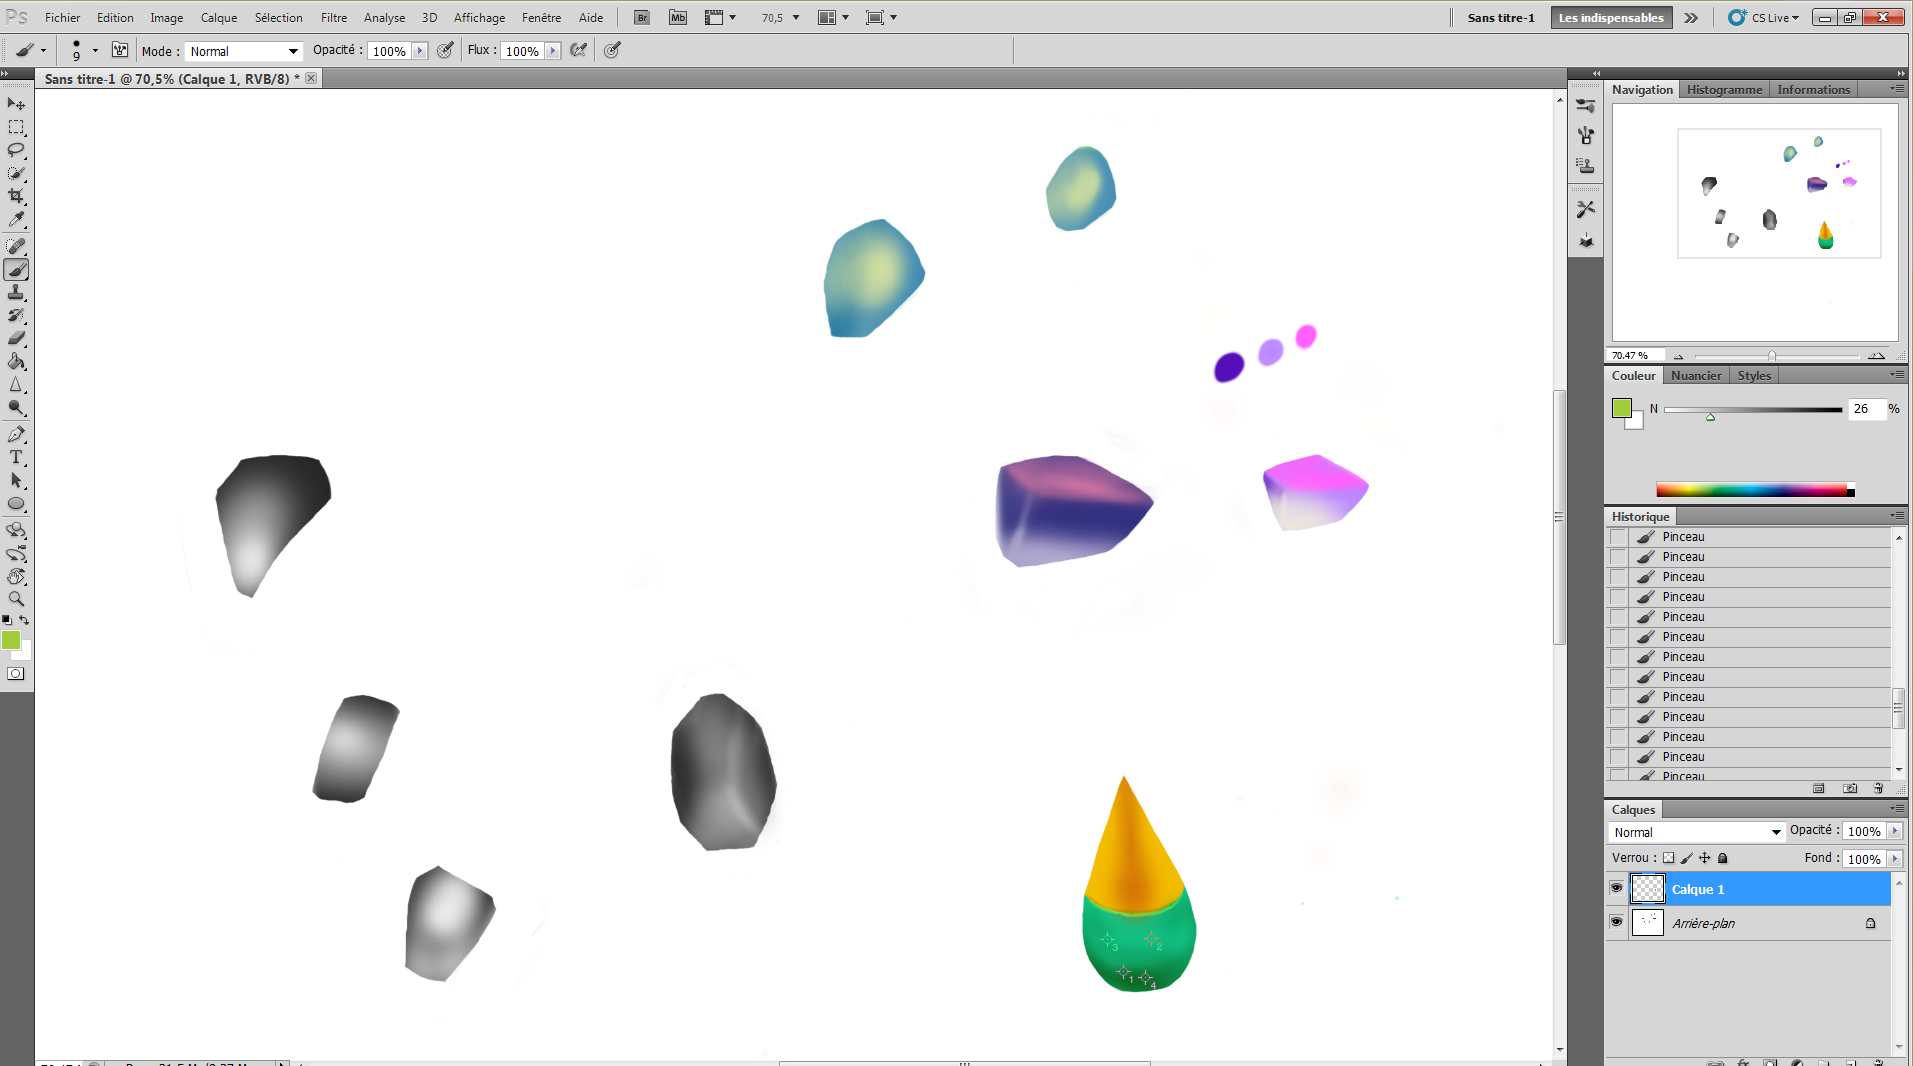1913x1066 pixels.
Task: Select the Crop tool
Action: tap(16, 196)
